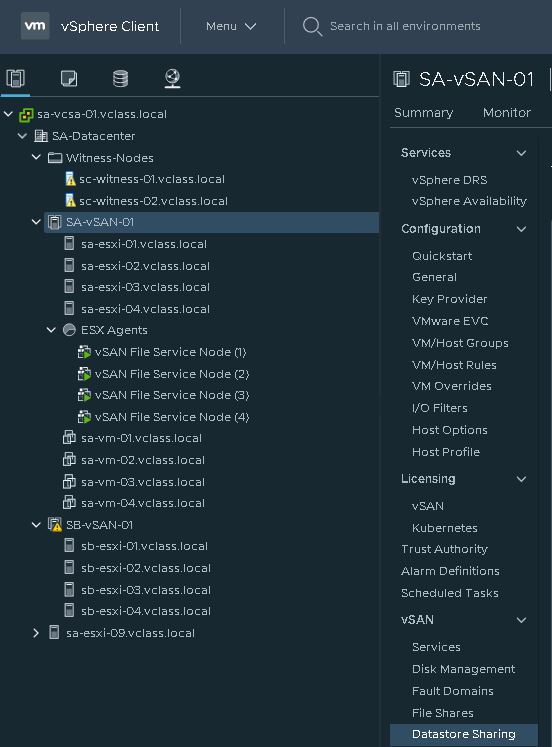
Task: Open Quickstart configuration
Action: [442, 256]
